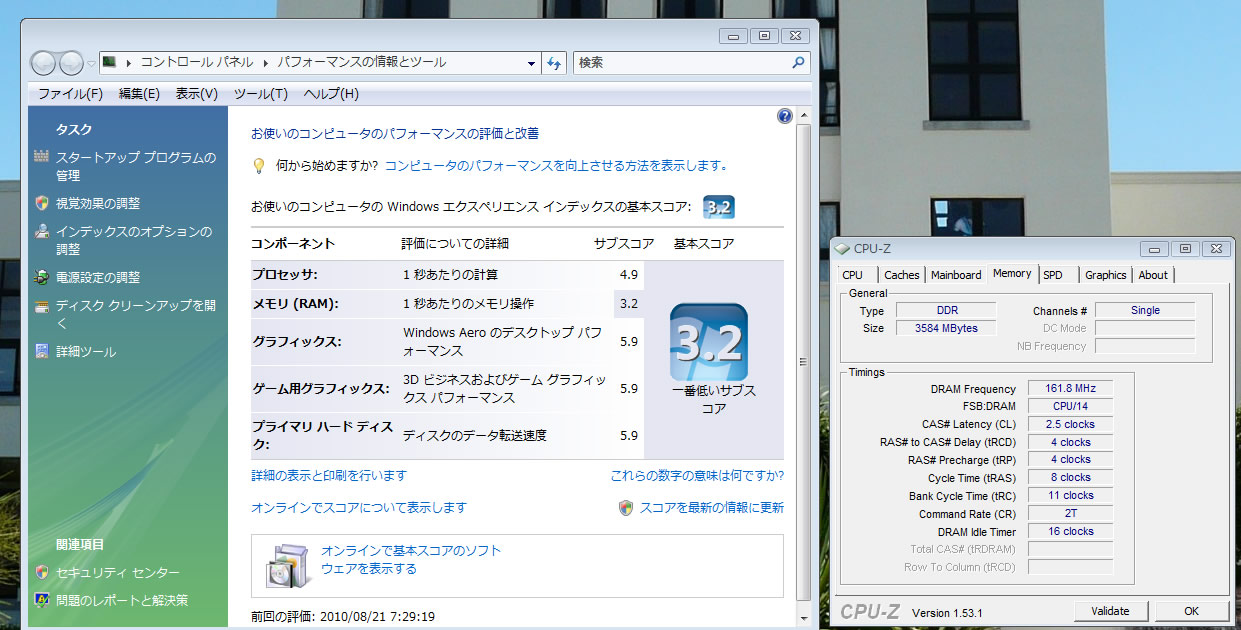
Task: Click the shield icon next to 視覚効果の調整
Action: [x=41, y=203]
